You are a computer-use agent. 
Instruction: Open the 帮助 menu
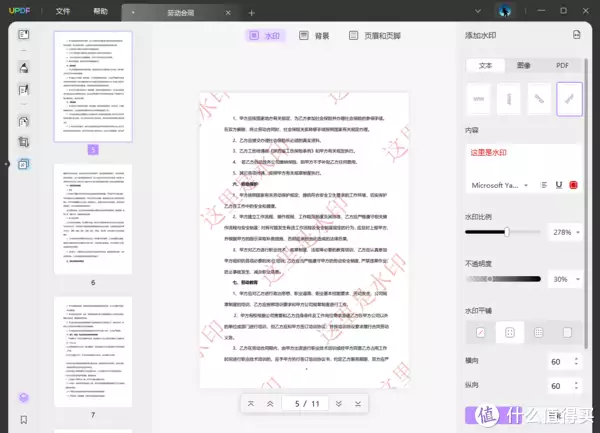(x=101, y=11)
